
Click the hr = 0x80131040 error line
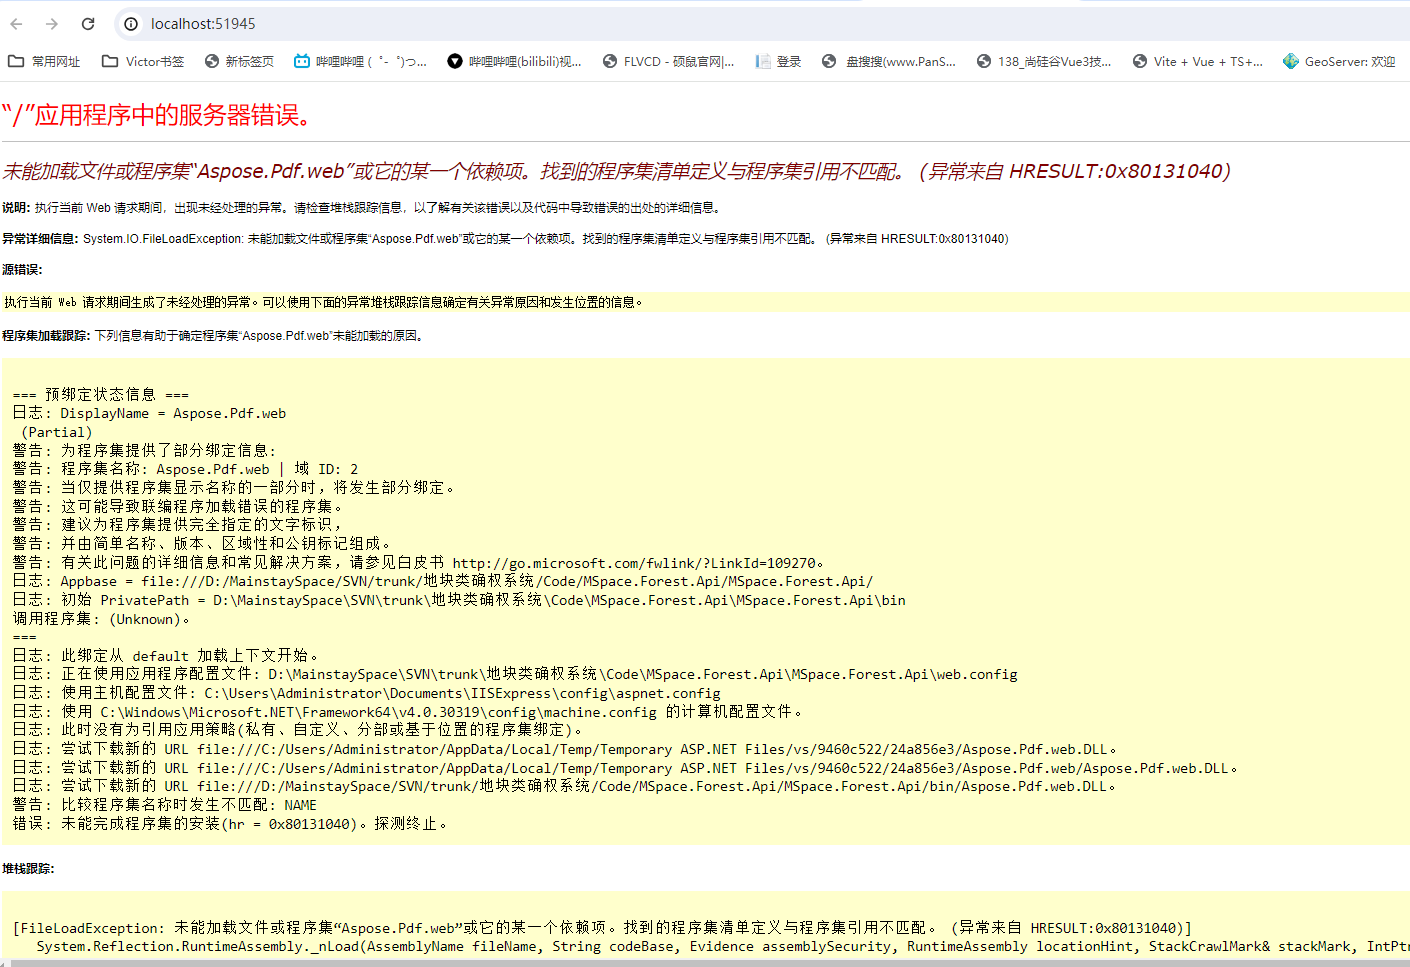pyautogui.click(x=230, y=824)
